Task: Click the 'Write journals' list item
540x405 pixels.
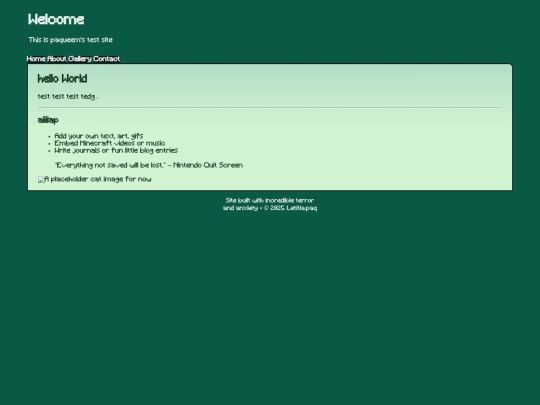Action: (116, 150)
